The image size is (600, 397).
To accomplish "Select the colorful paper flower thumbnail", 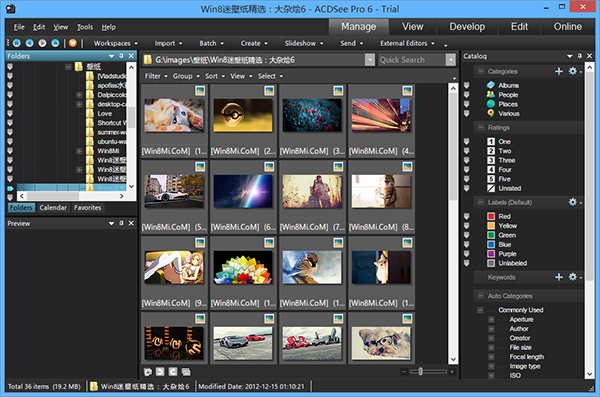I will (243, 268).
